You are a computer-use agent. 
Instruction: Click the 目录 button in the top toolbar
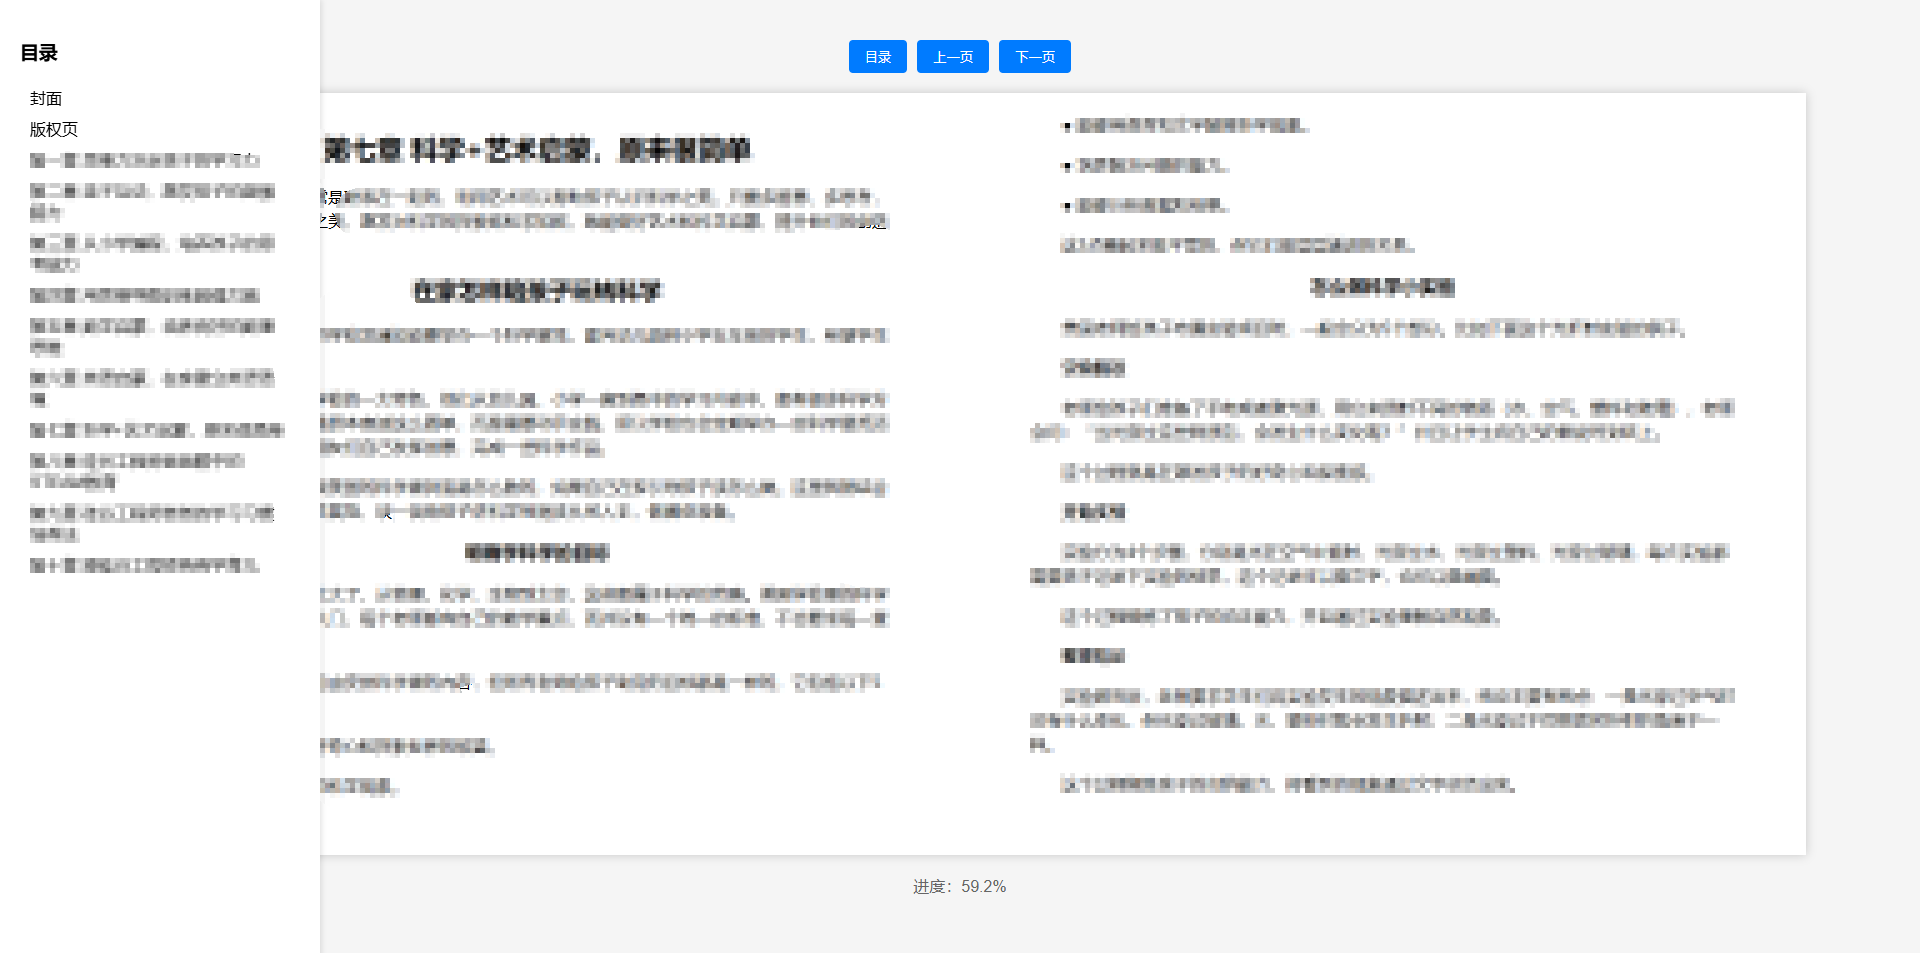coord(877,56)
